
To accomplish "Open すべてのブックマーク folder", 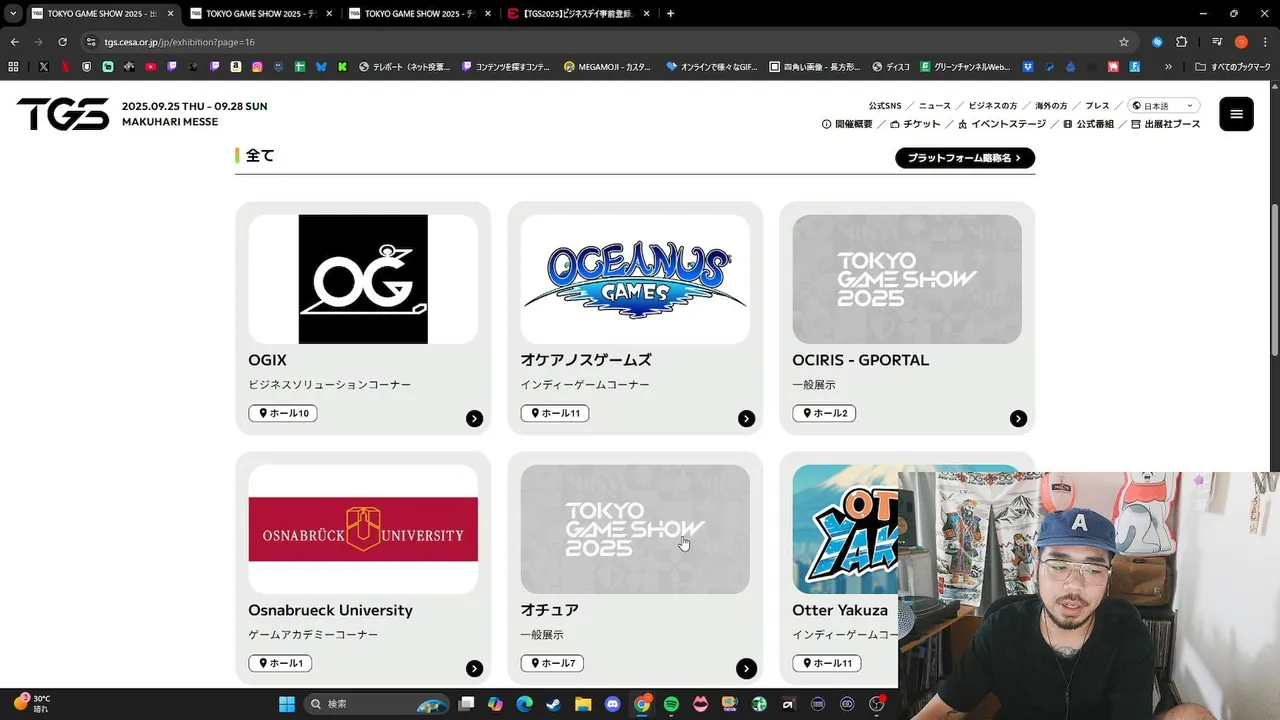I will (1232, 67).
